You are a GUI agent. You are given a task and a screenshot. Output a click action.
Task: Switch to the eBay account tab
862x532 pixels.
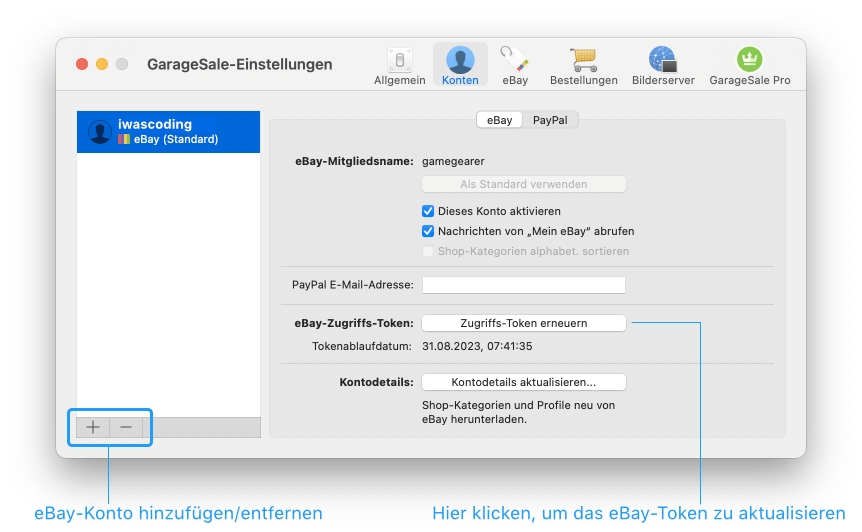(499, 120)
